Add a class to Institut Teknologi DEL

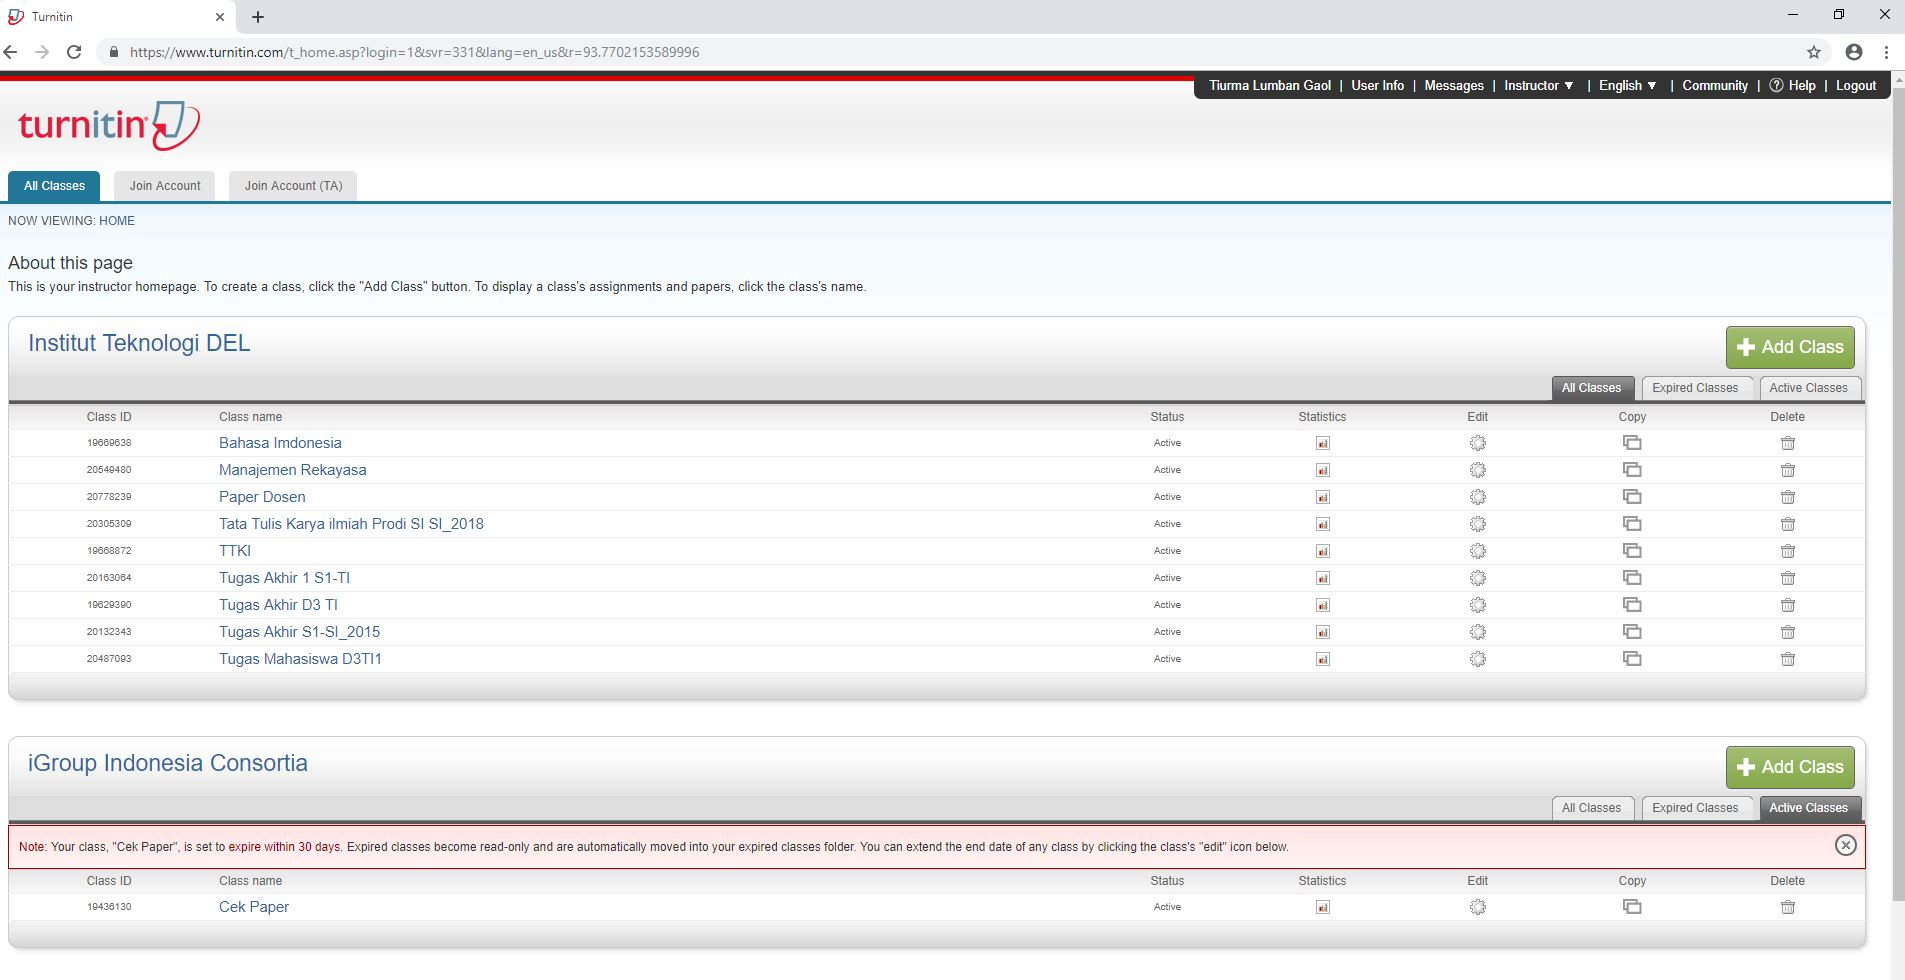coord(1790,347)
